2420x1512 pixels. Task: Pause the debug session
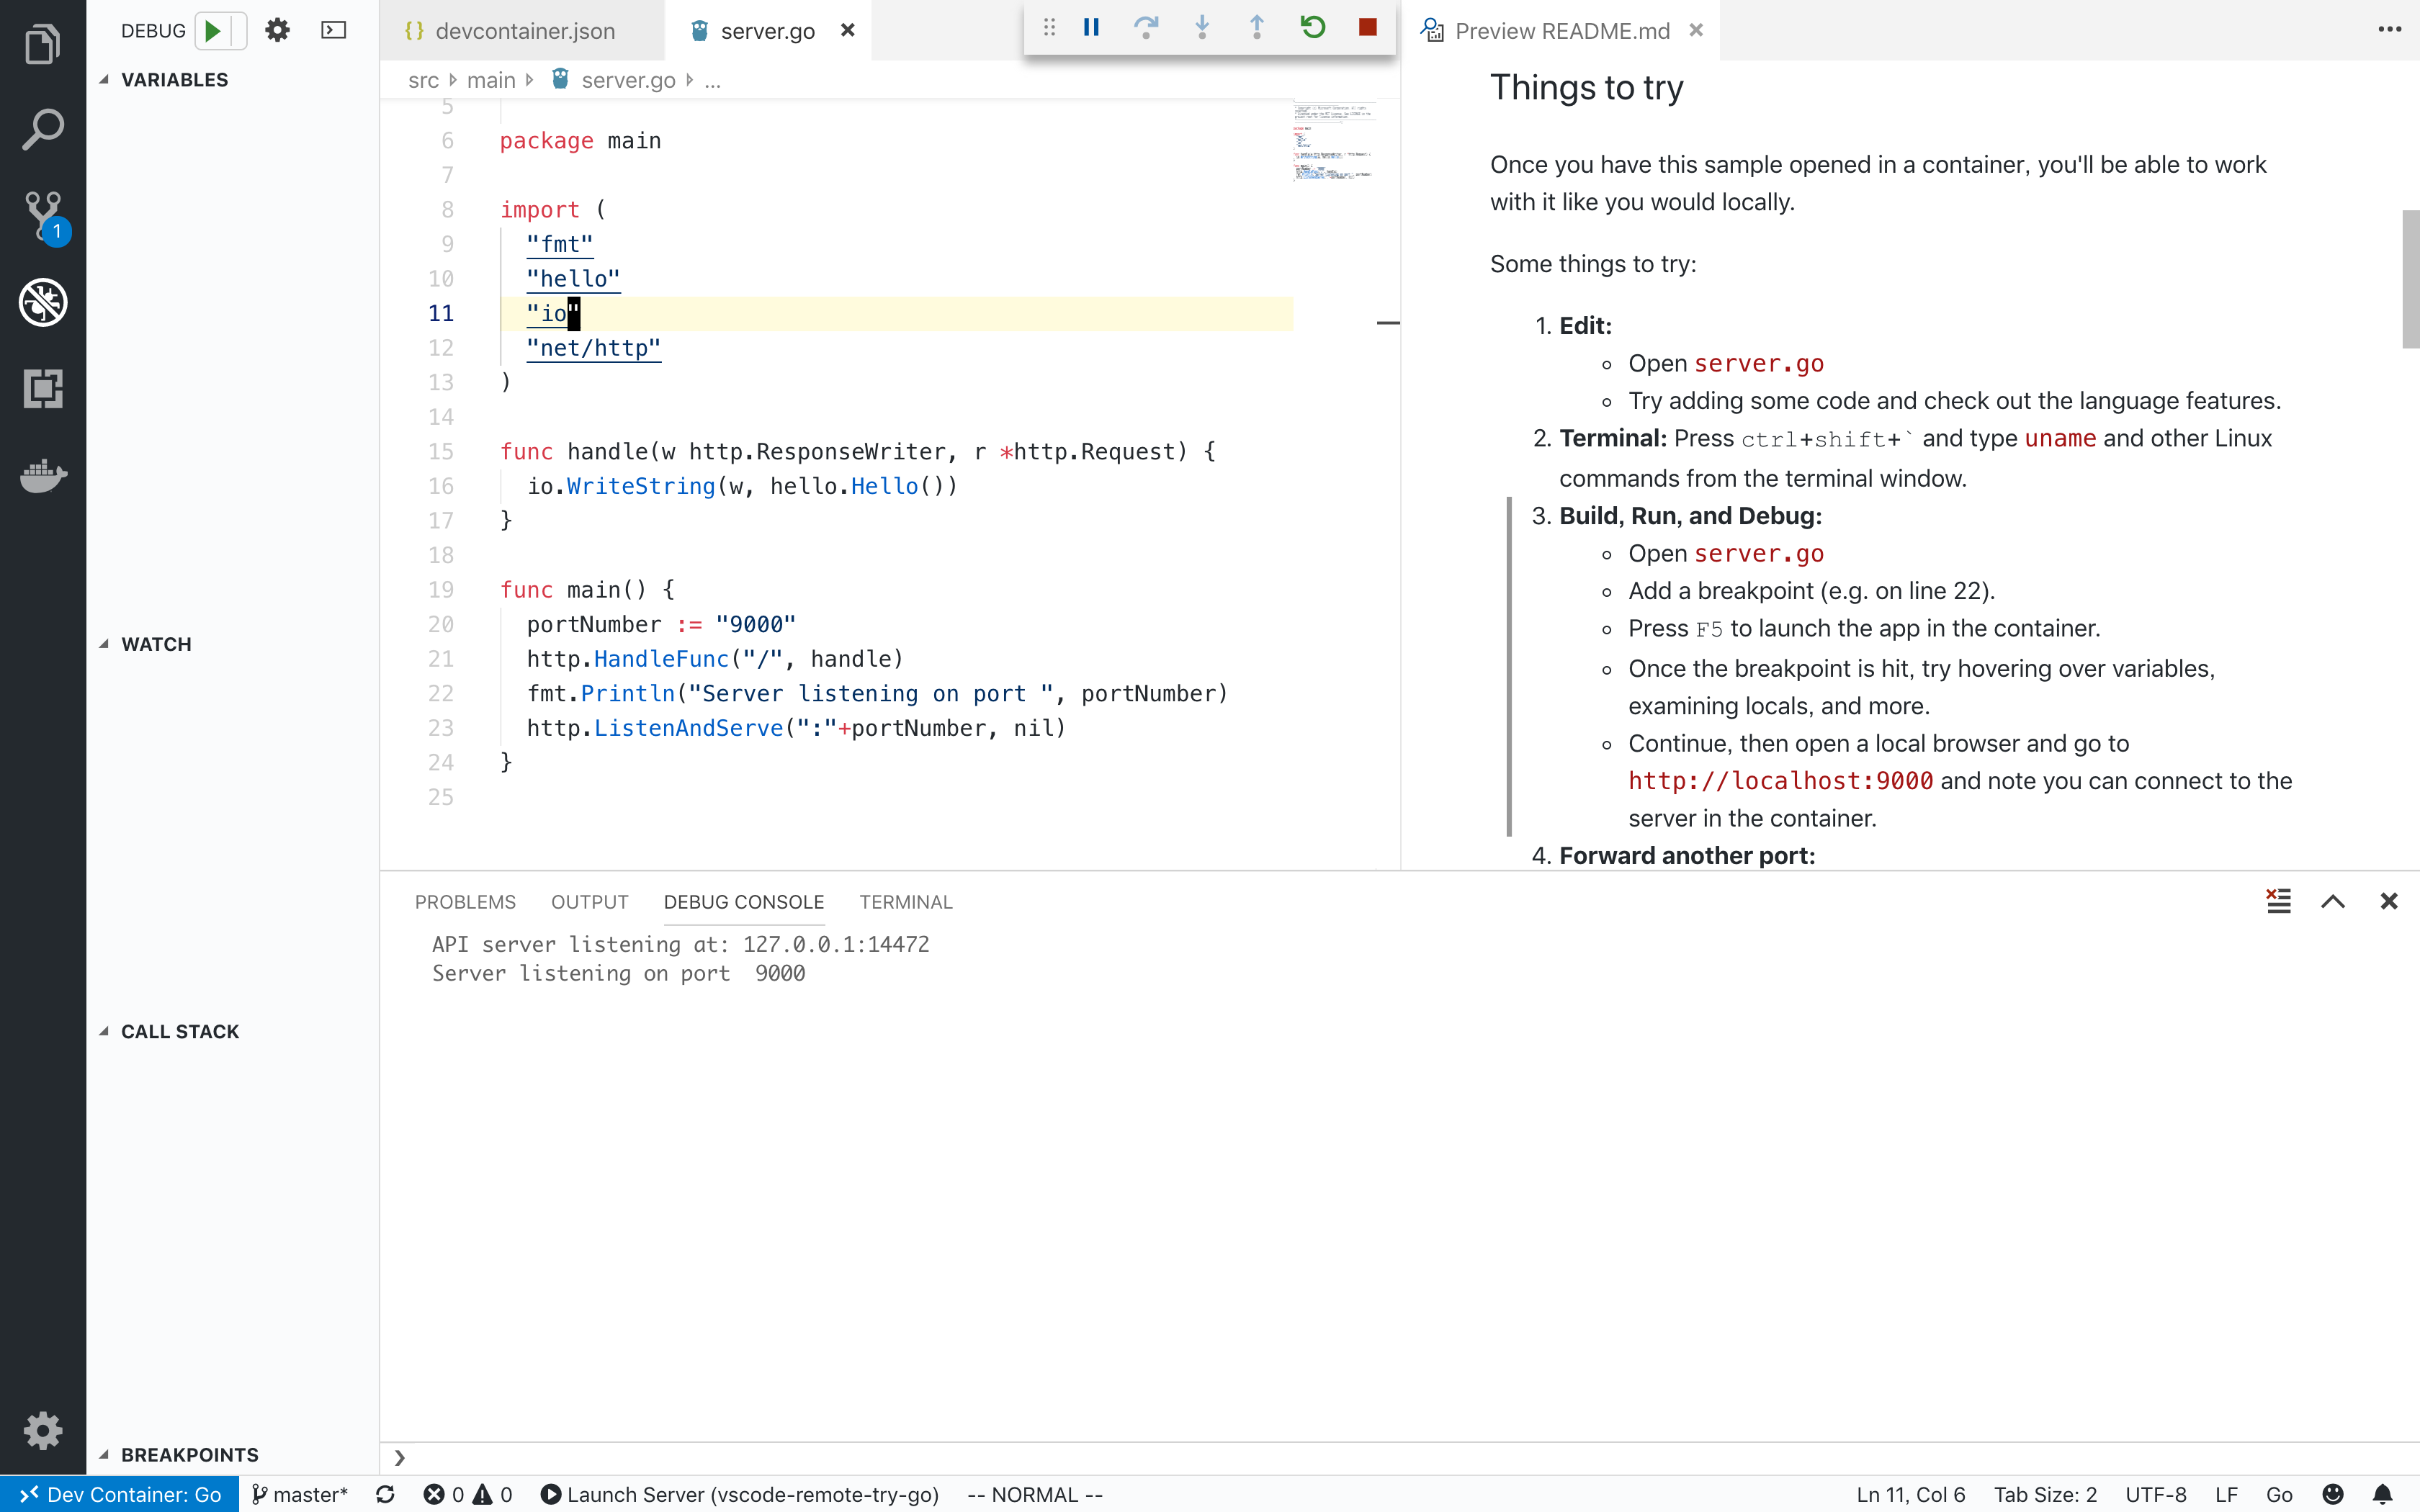coord(1091,28)
